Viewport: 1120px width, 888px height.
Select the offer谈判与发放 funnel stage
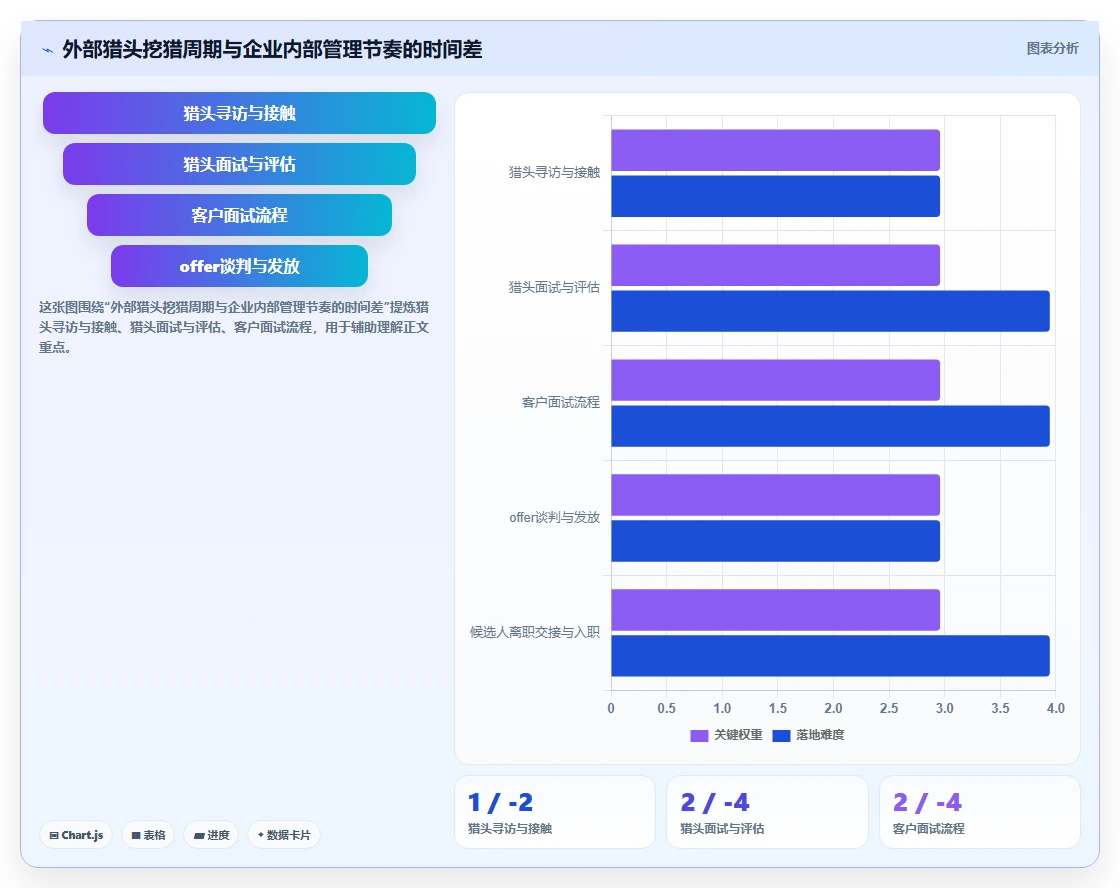(239, 266)
